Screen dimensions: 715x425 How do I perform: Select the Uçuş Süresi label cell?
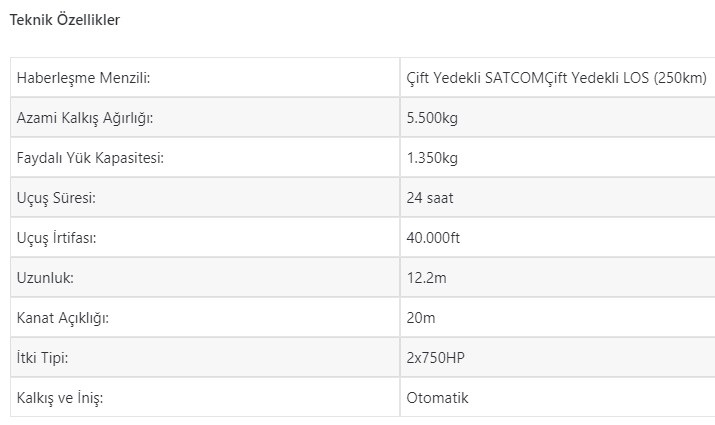coord(56,198)
